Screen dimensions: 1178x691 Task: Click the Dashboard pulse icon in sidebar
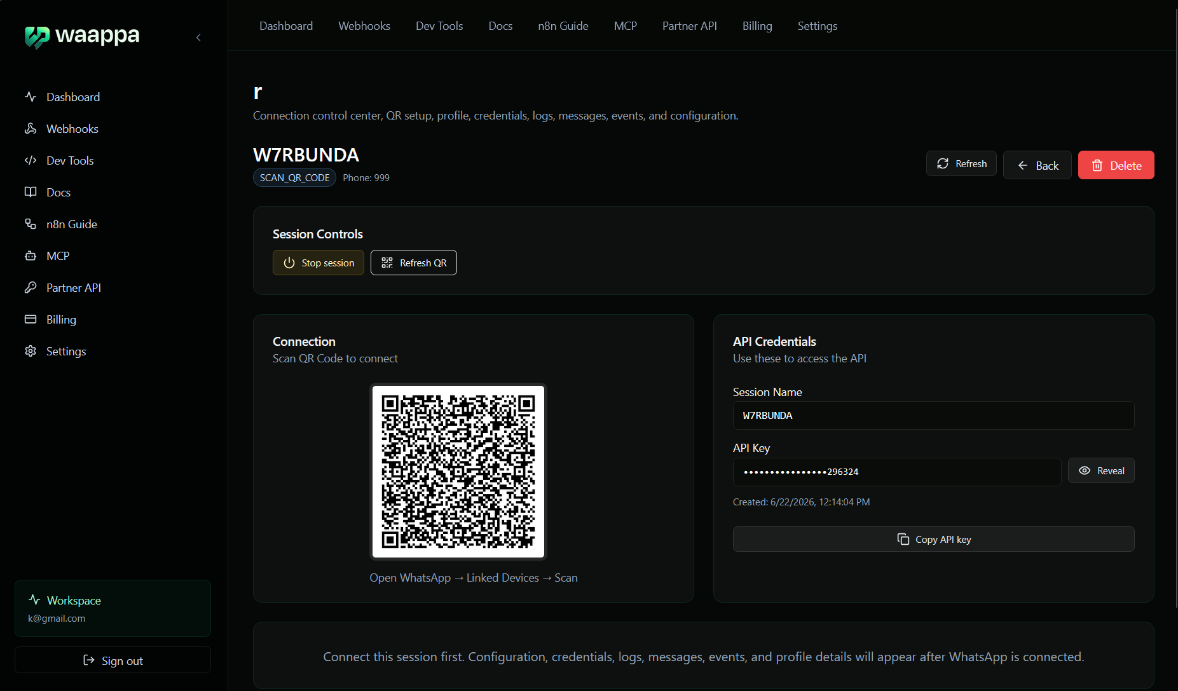tap(31, 97)
